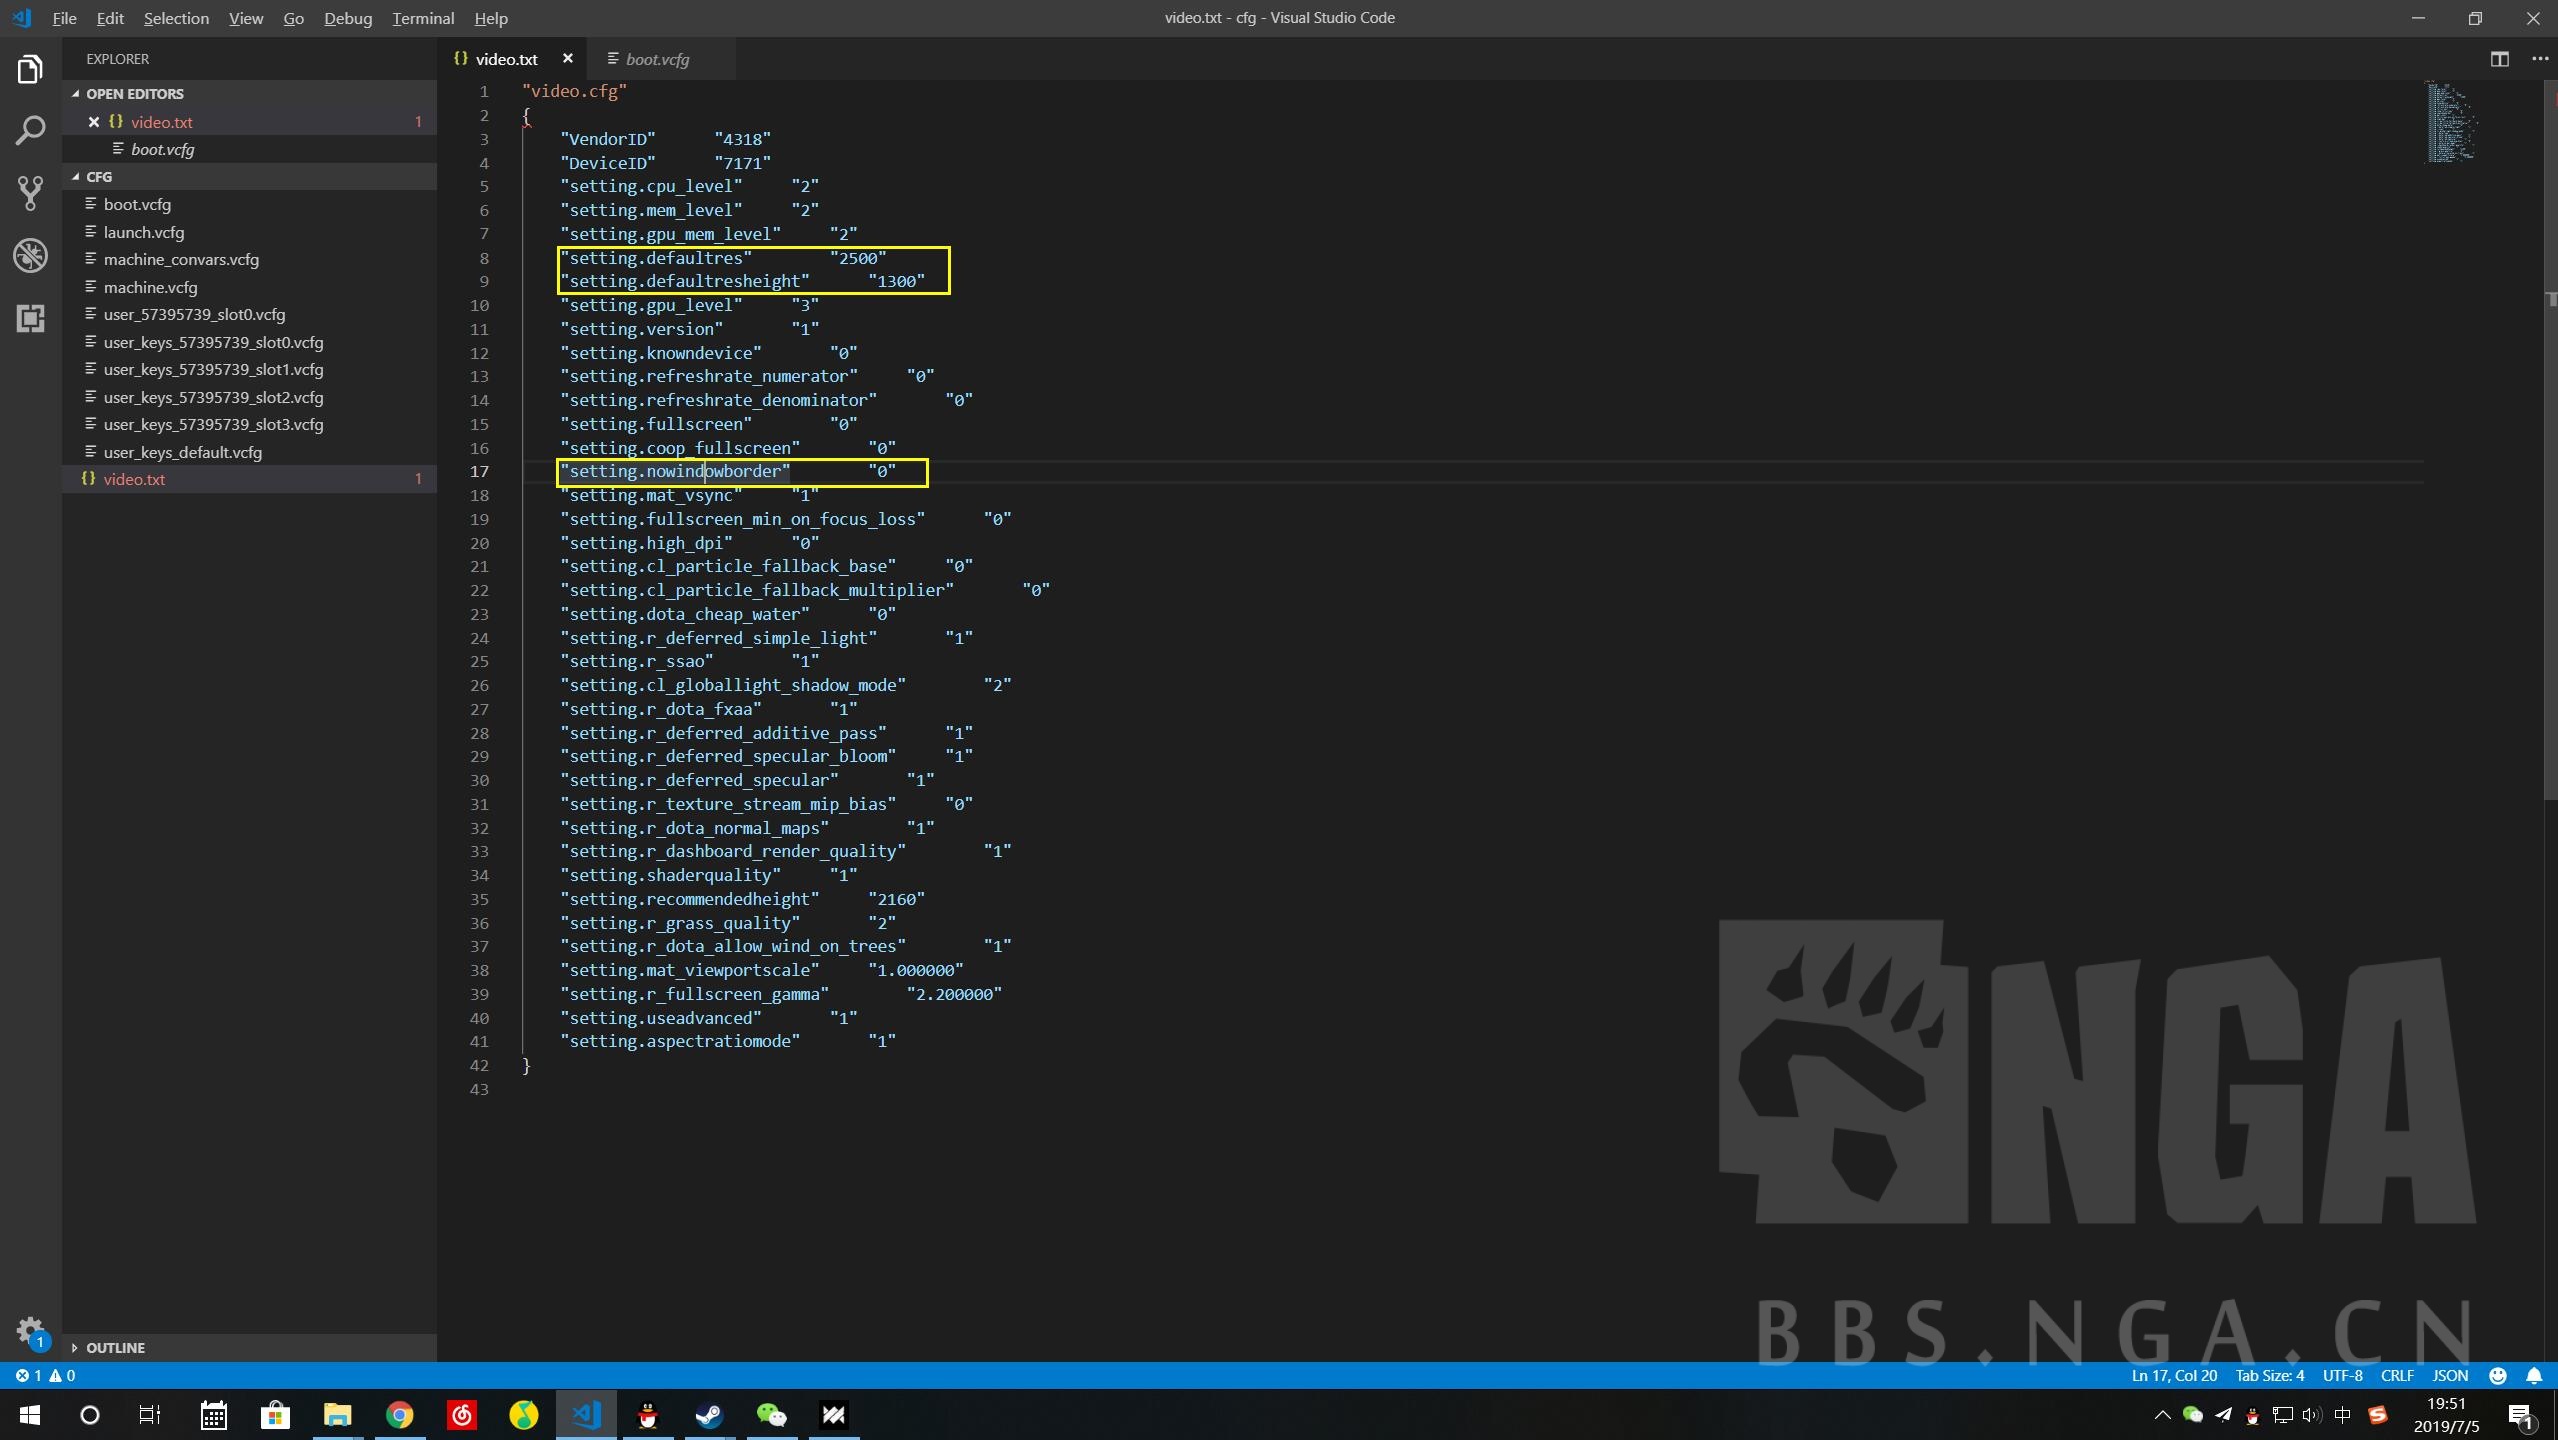
Task: Switch to the boot.vcfg tab
Action: 656,59
